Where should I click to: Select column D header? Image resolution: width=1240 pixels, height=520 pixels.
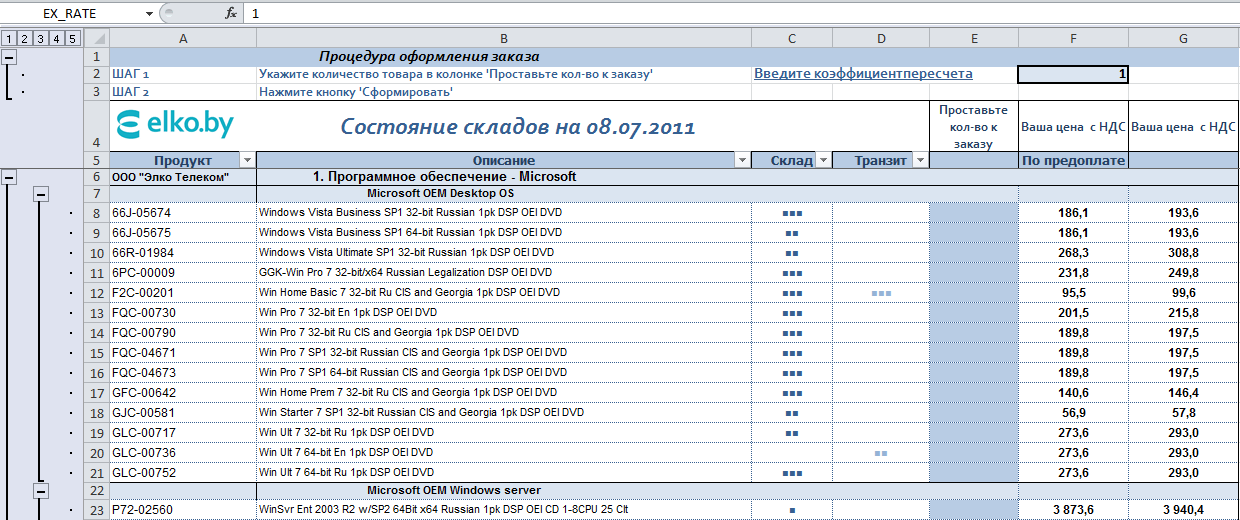click(x=881, y=38)
